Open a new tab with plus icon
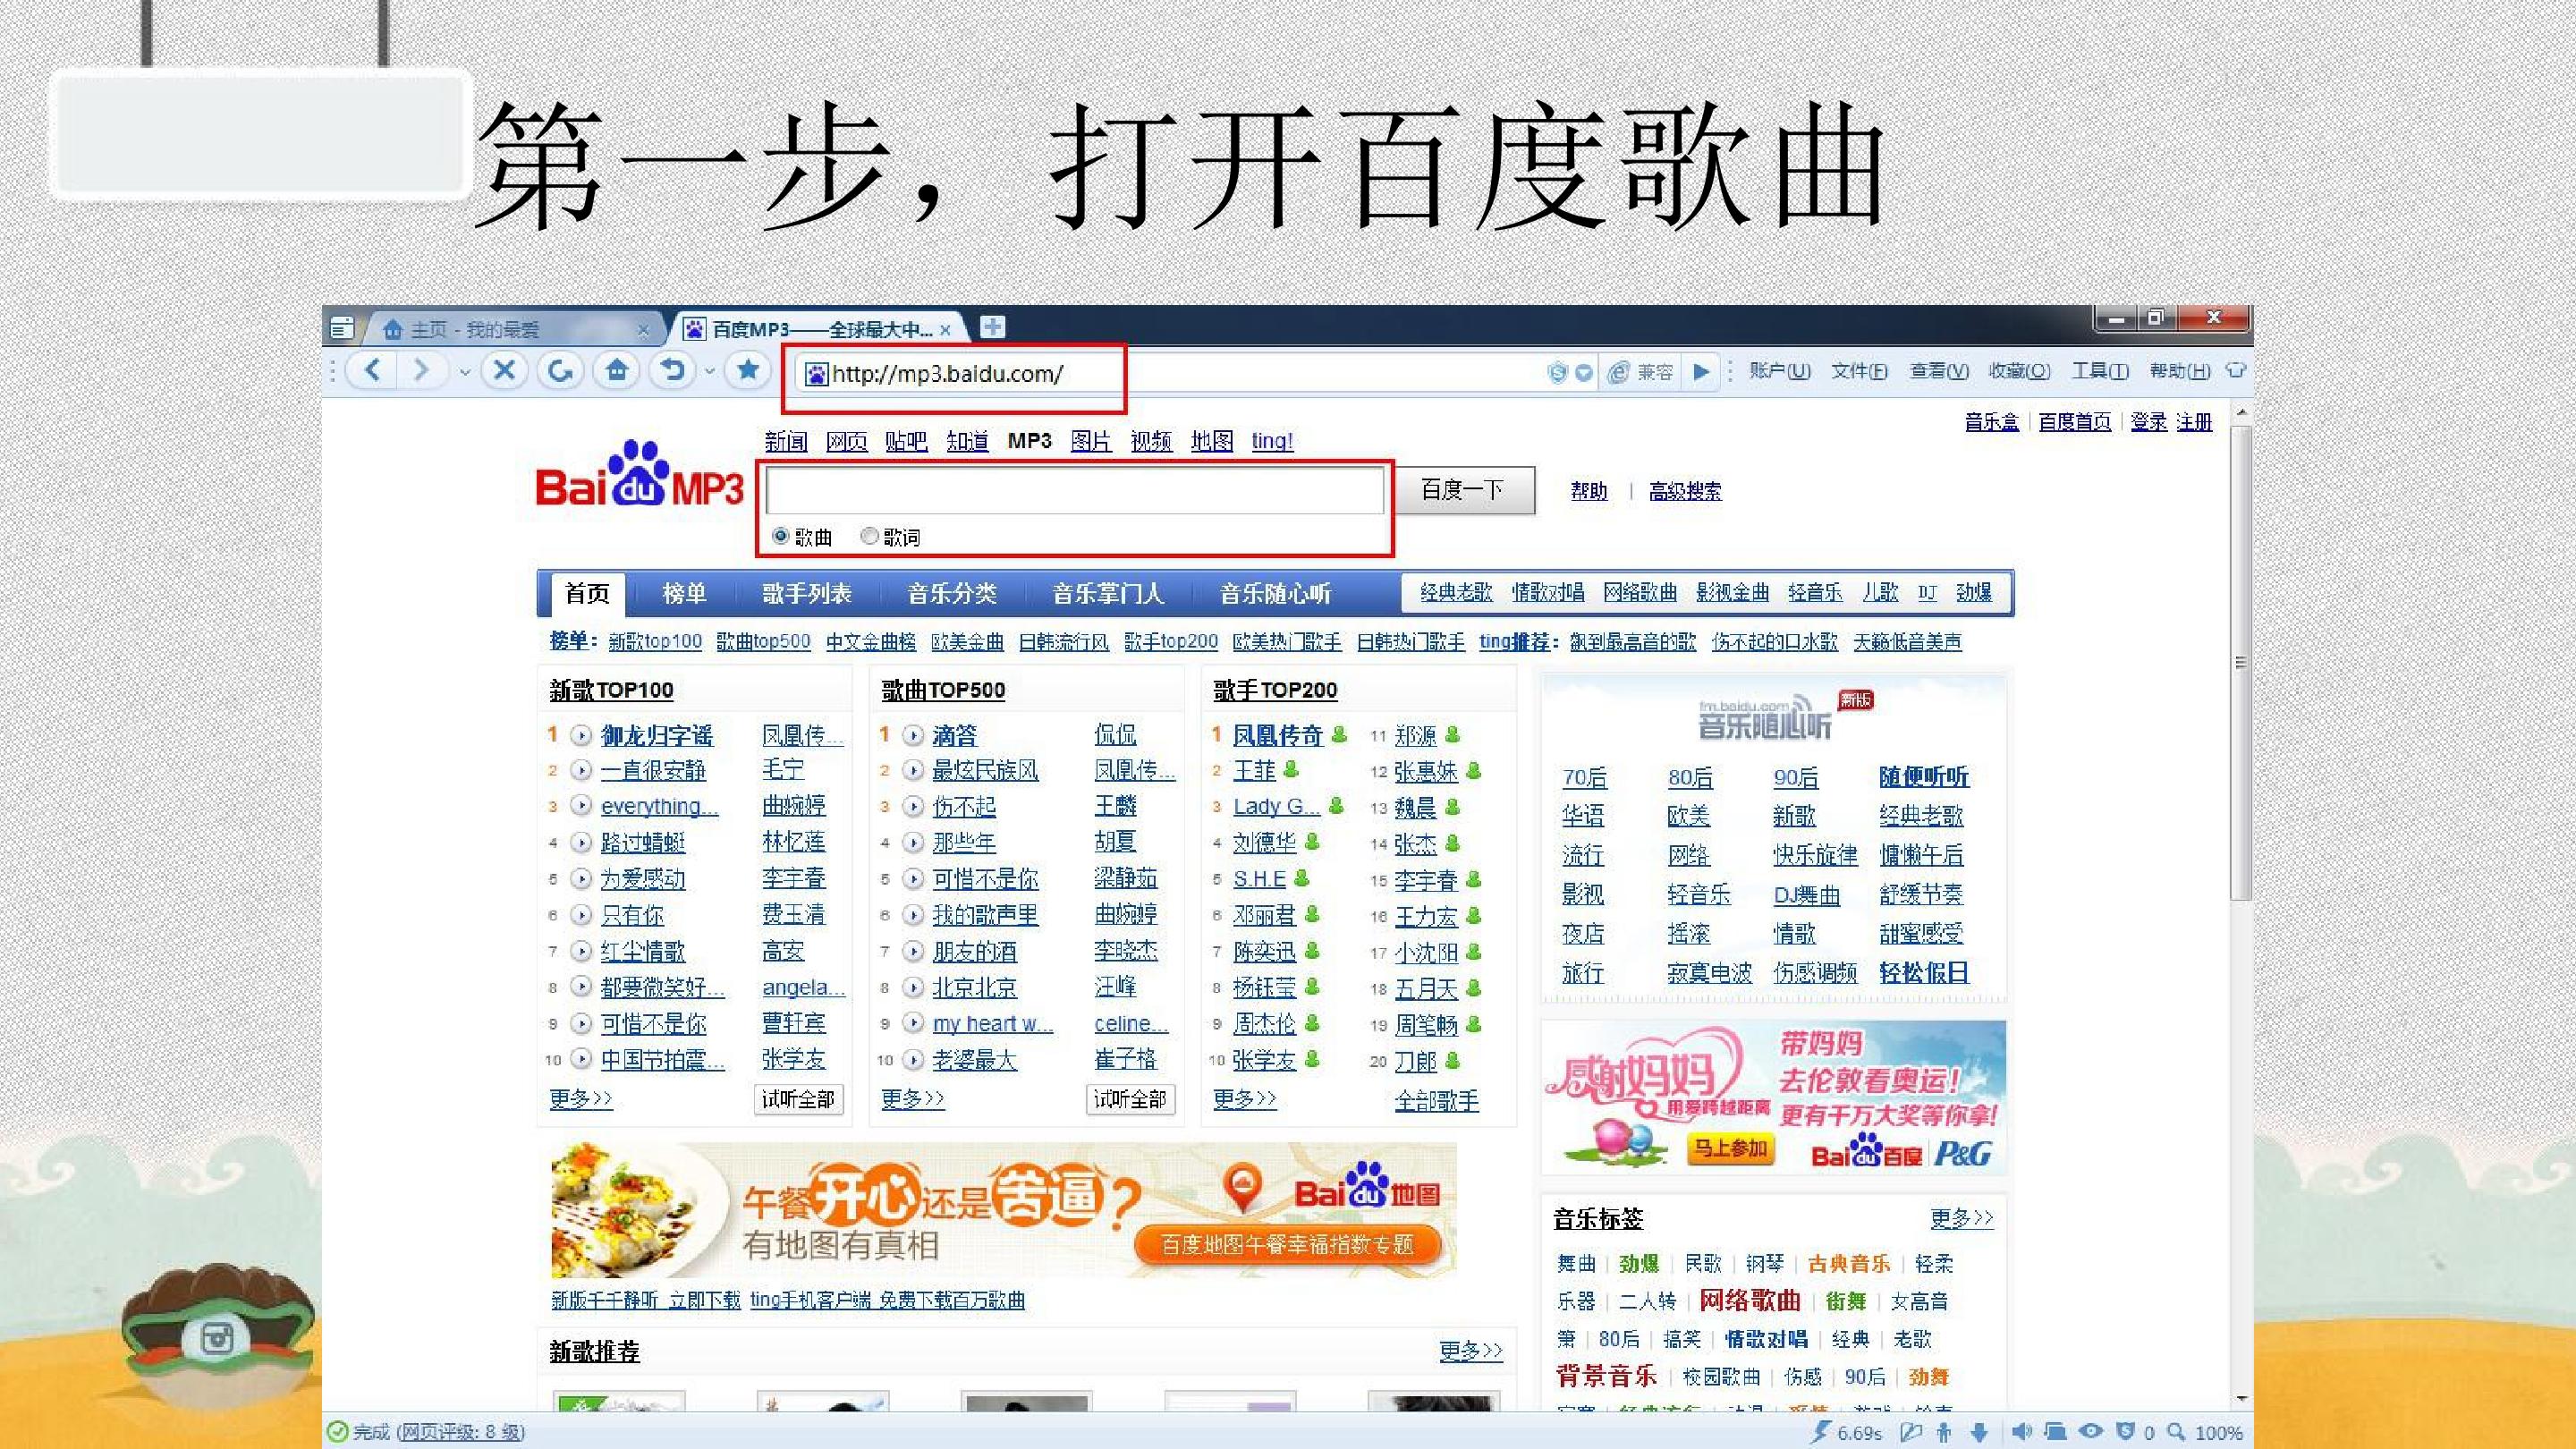2576x1449 pixels. tap(992, 327)
